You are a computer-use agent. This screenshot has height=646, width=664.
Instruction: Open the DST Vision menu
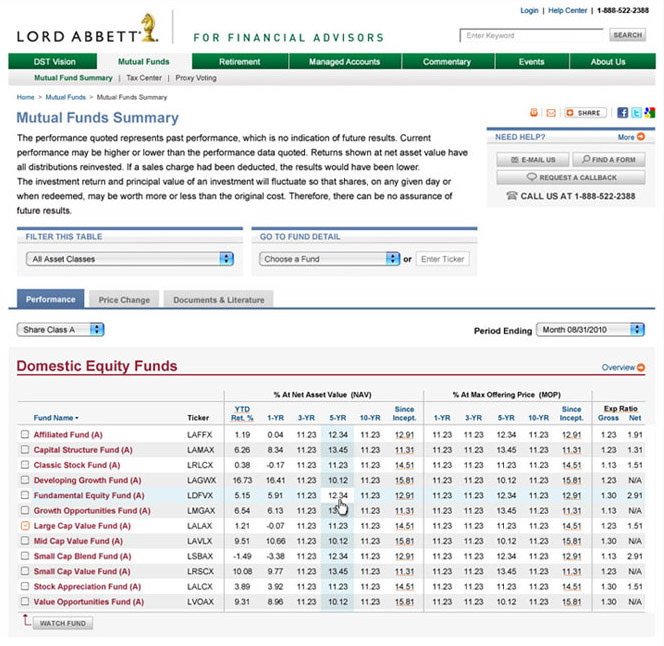(53, 61)
